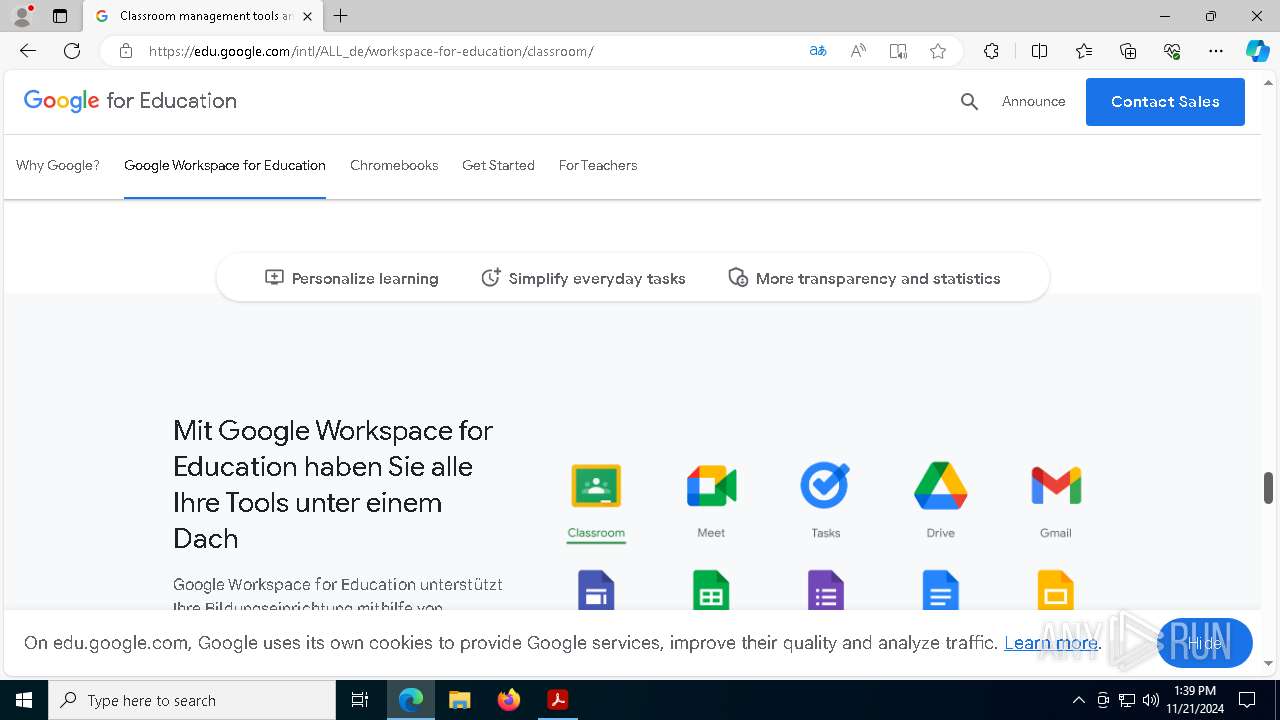Screen dimensions: 1280x720
Task: Click the Google for Education logo
Action: (130, 101)
